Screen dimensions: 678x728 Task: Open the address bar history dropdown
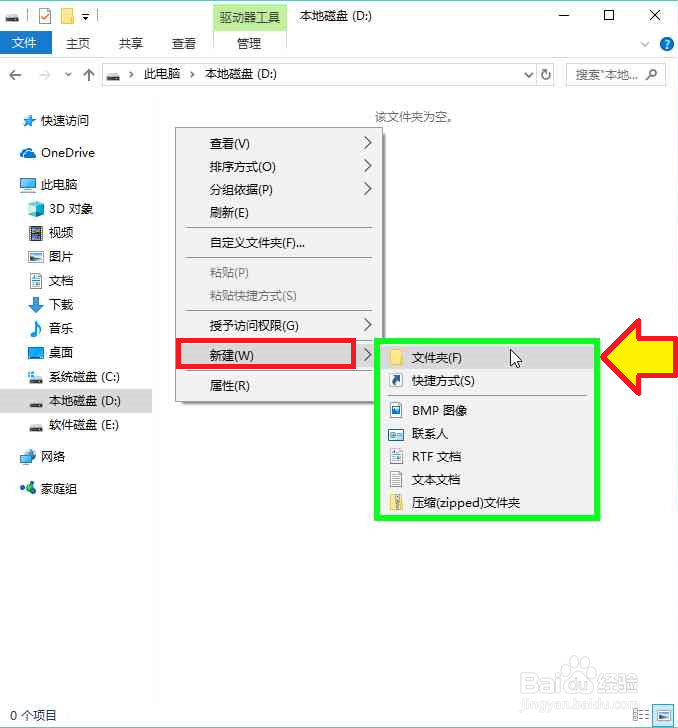click(528, 75)
